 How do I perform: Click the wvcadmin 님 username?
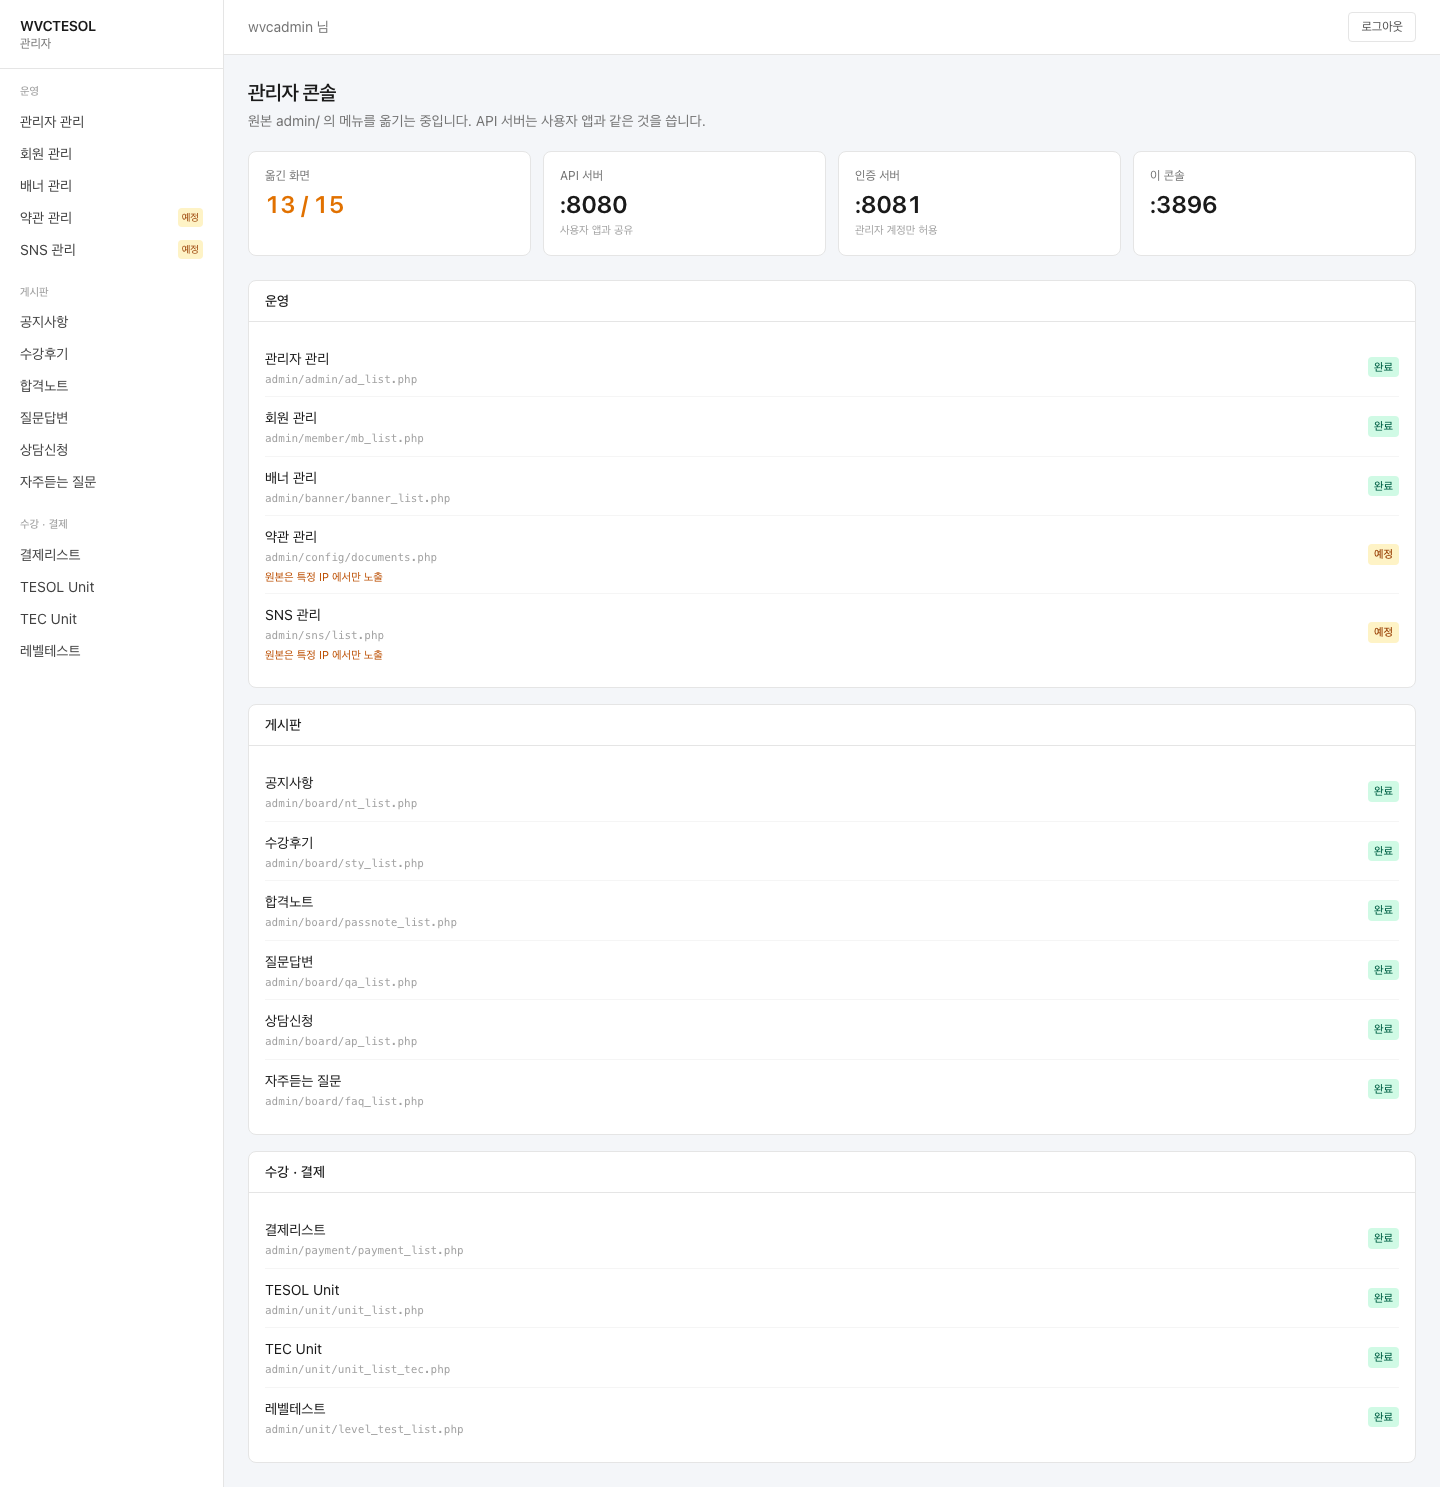click(288, 27)
